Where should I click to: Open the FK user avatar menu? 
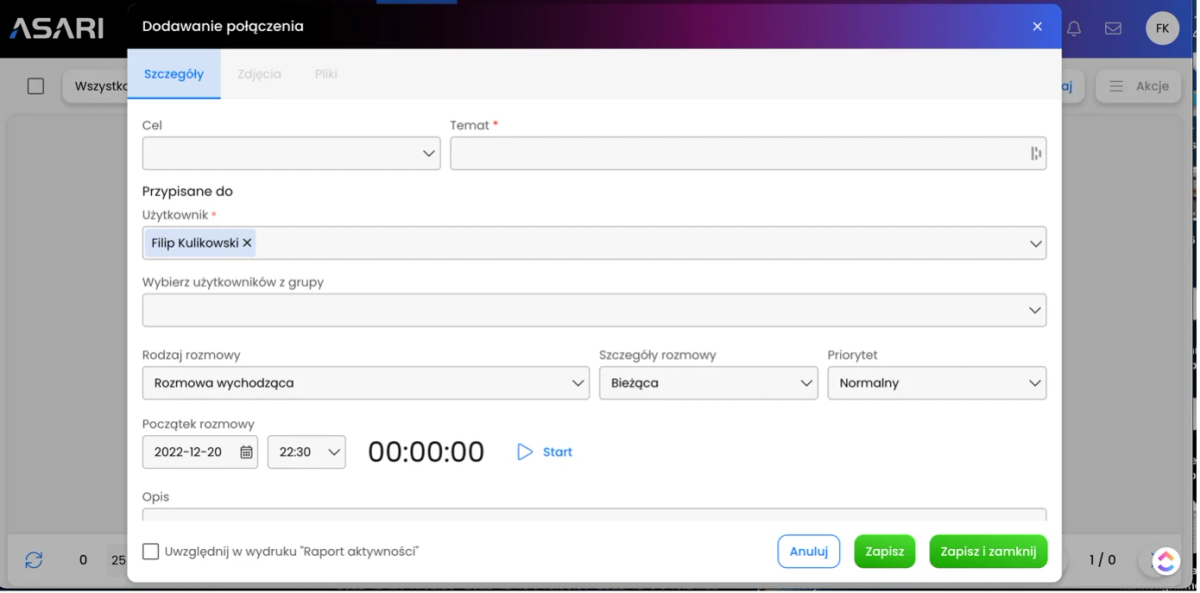pyautogui.click(x=1162, y=28)
